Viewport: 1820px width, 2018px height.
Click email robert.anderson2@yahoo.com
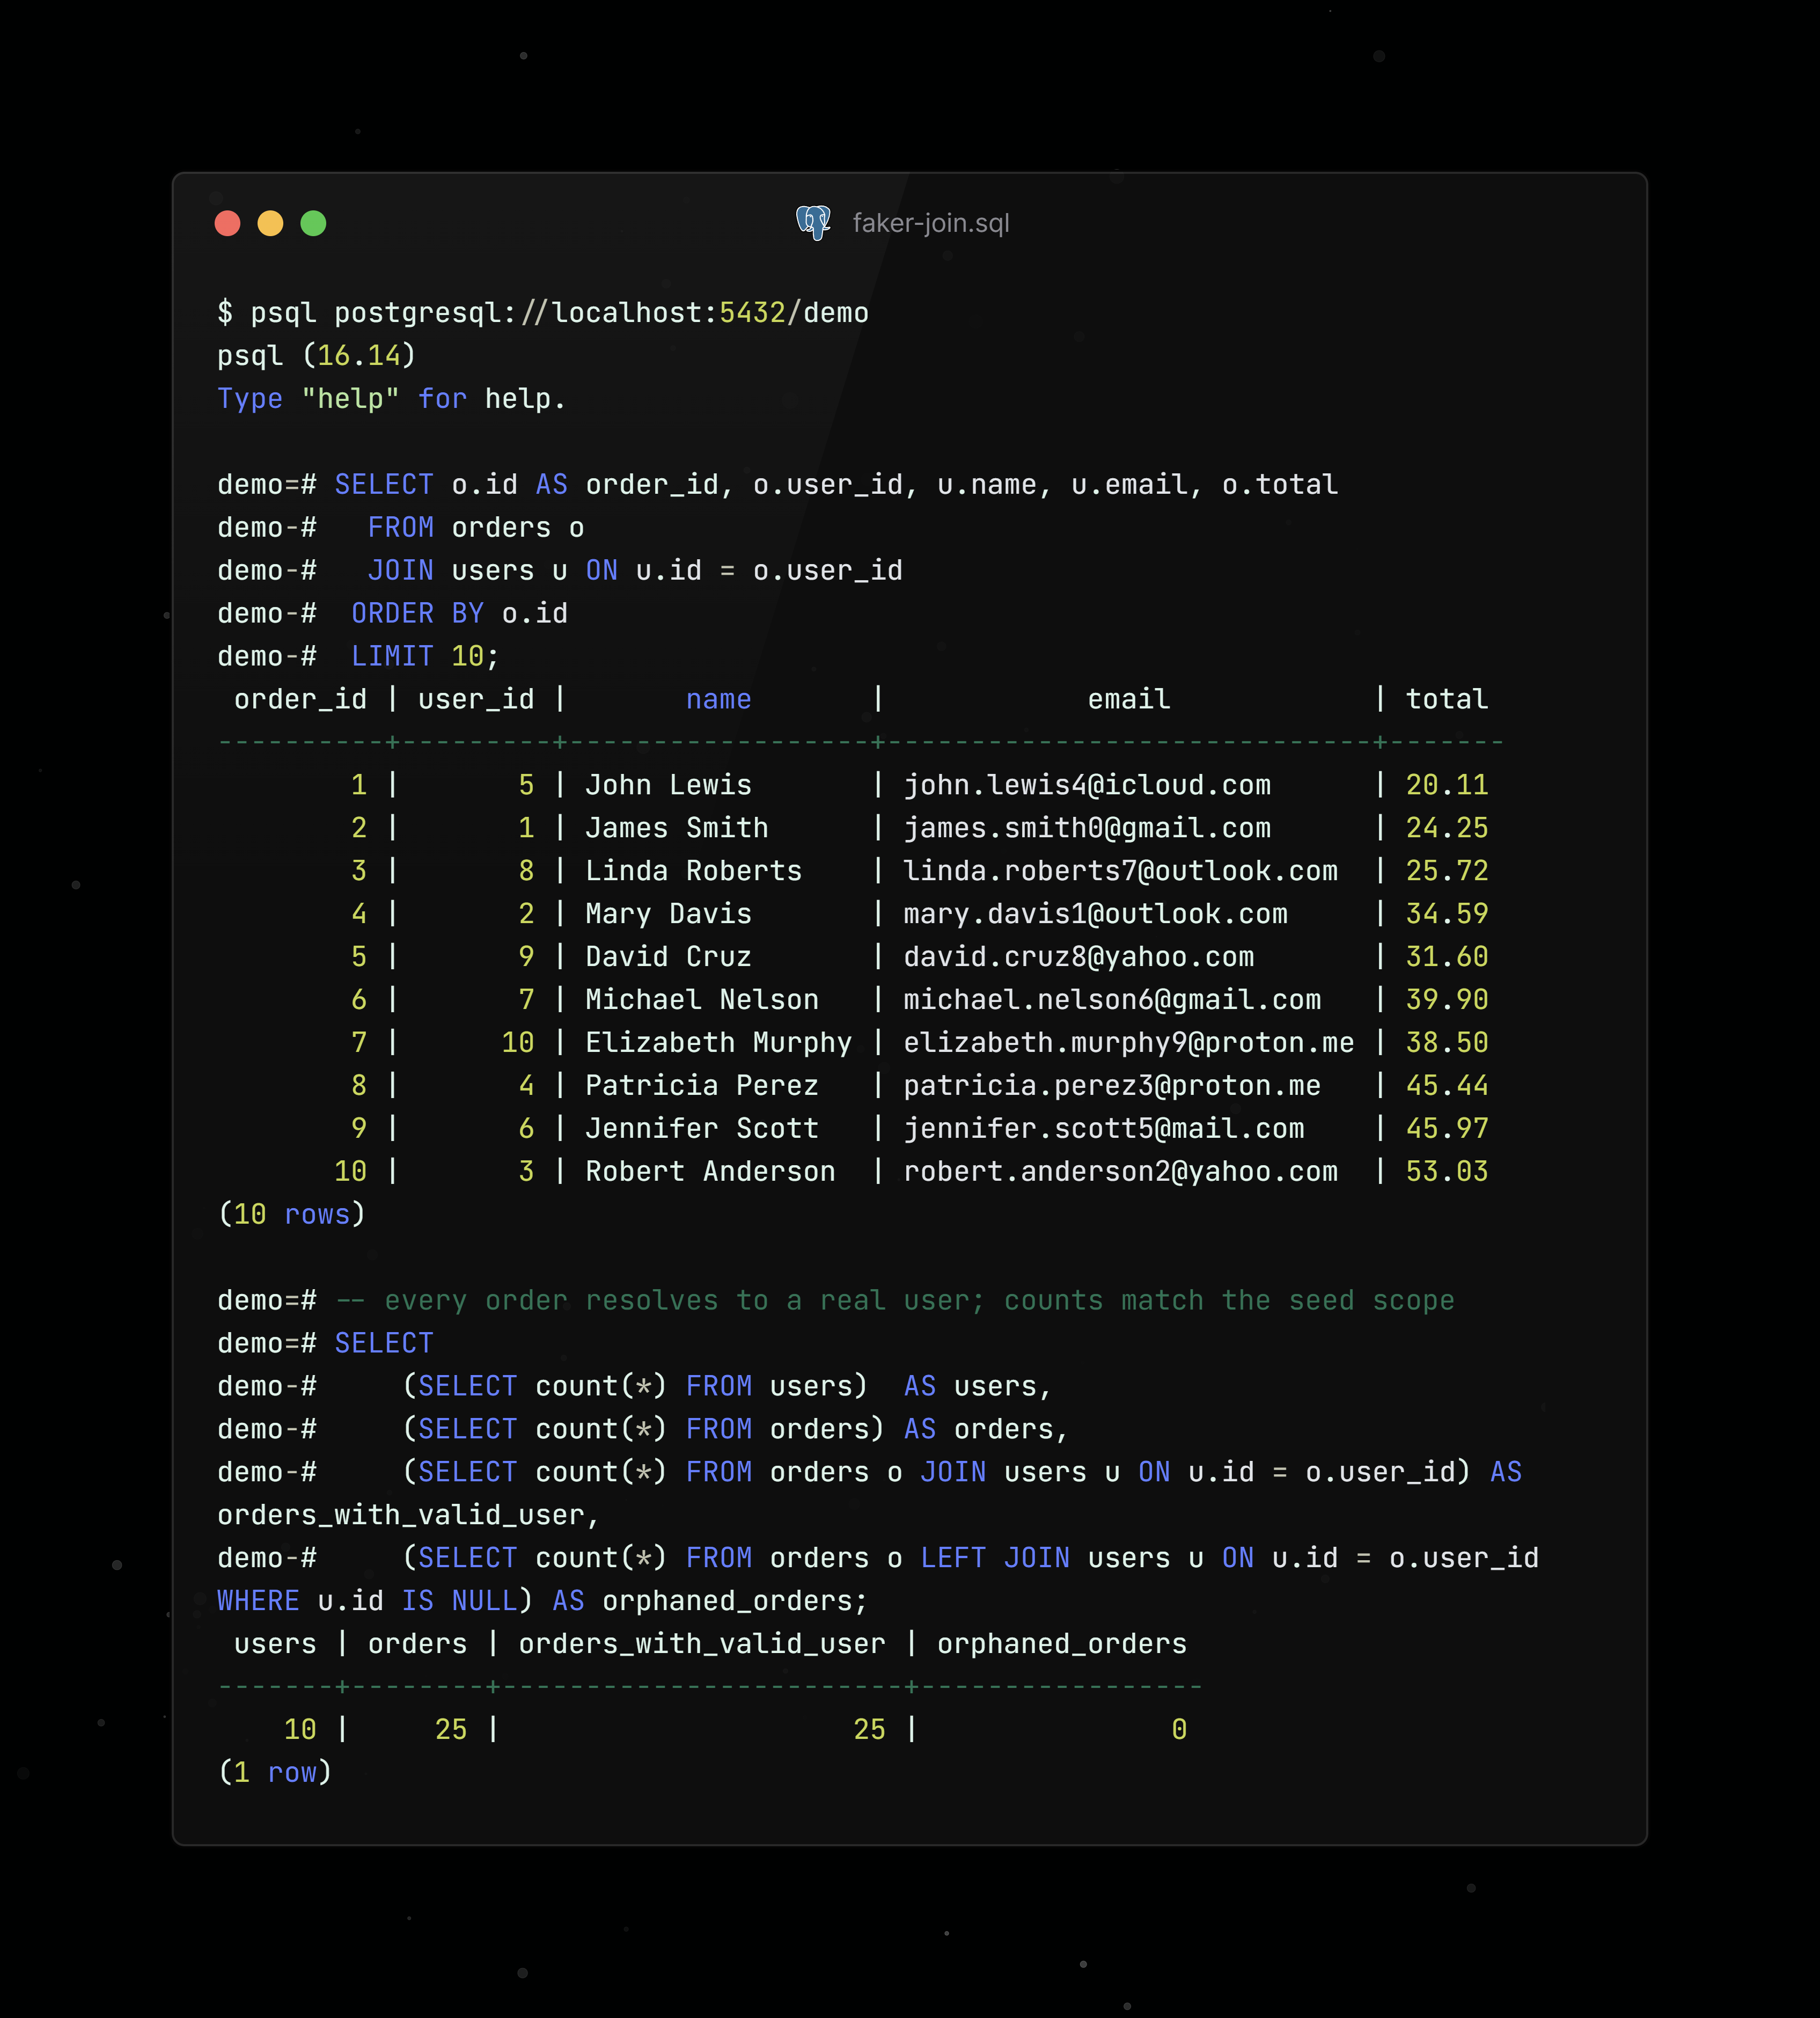1120,1172
